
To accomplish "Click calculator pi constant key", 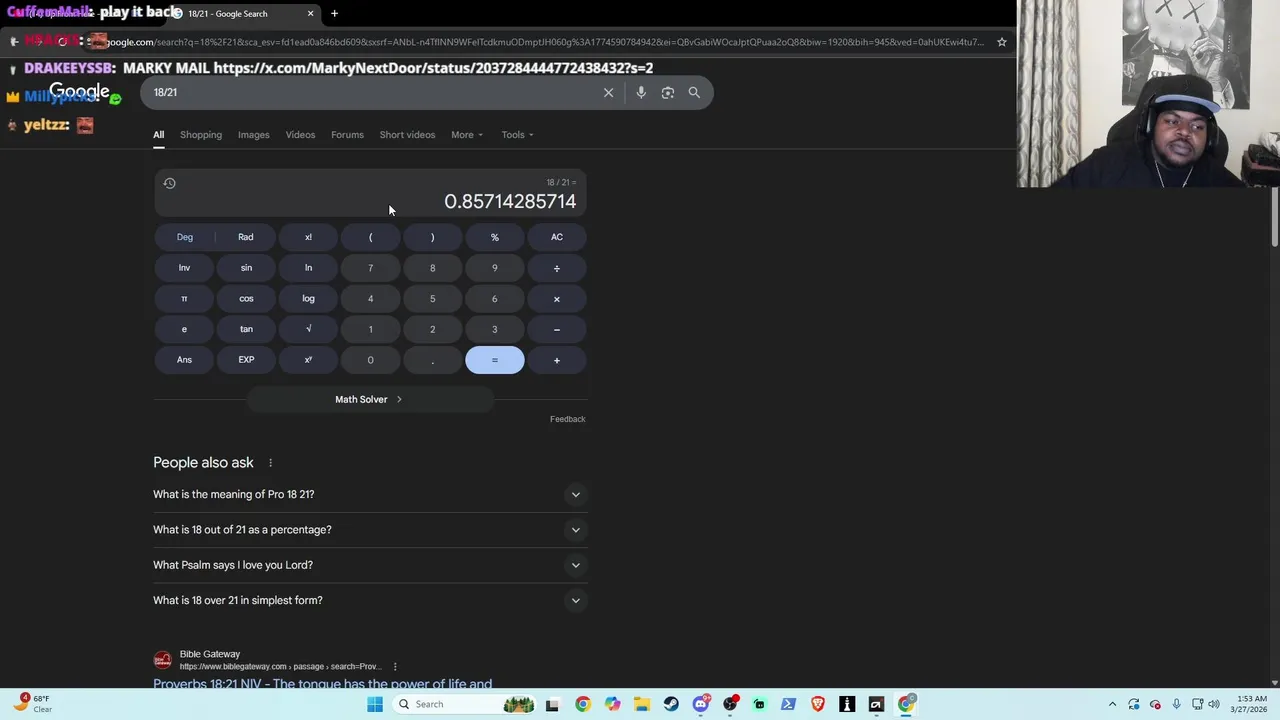I will [184, 299].
